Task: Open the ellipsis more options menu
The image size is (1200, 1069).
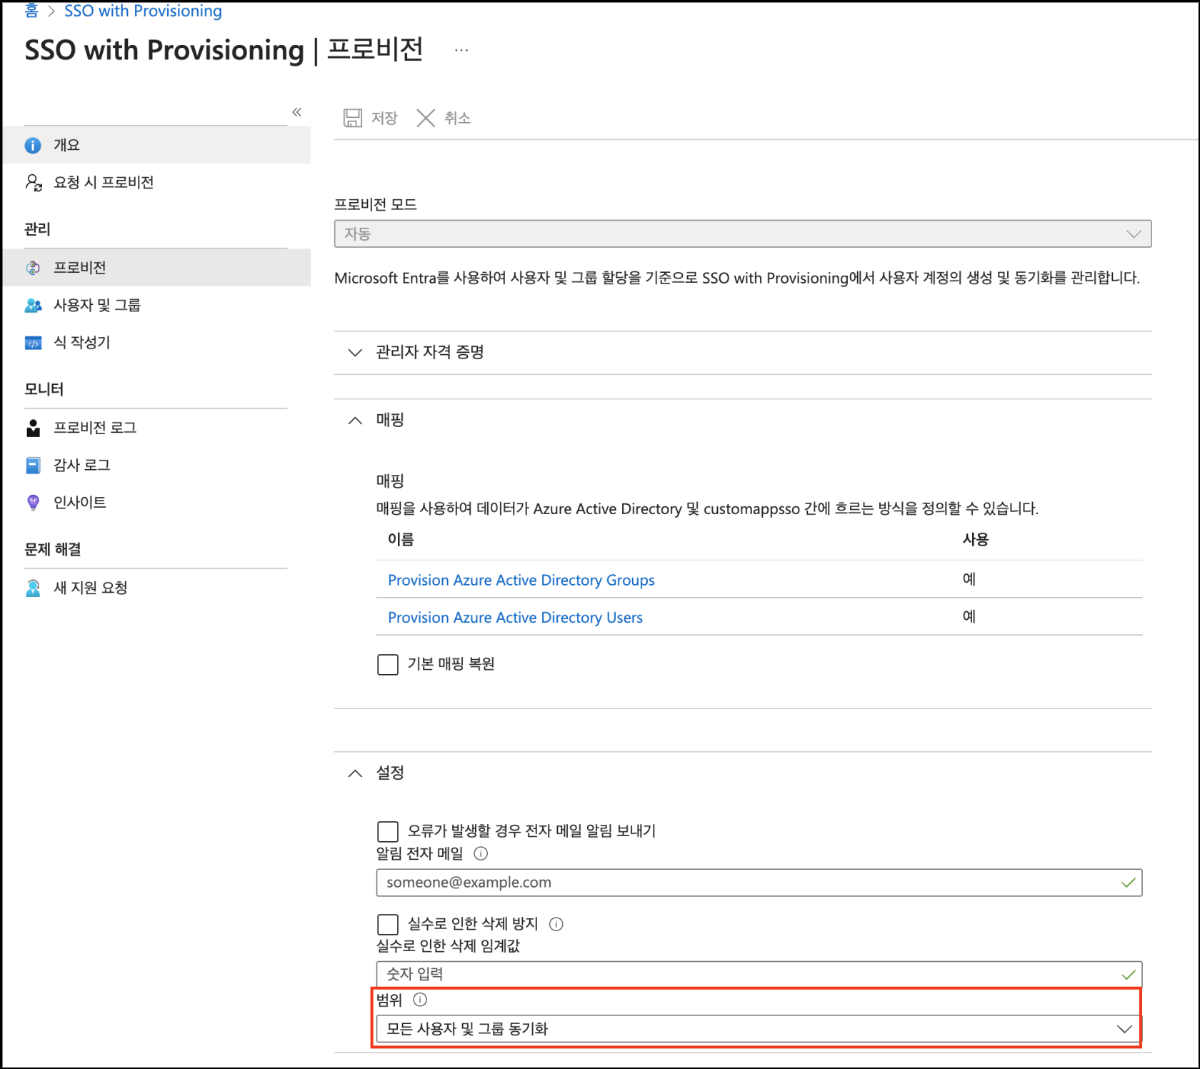Action: [461, 50]
